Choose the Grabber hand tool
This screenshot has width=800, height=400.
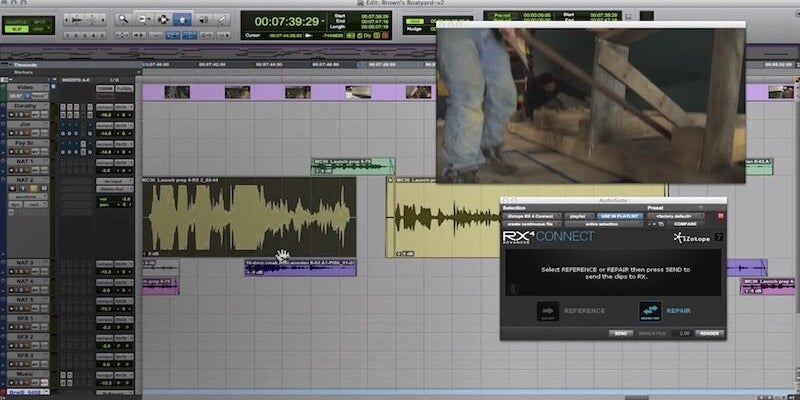[x=181, y=18]
